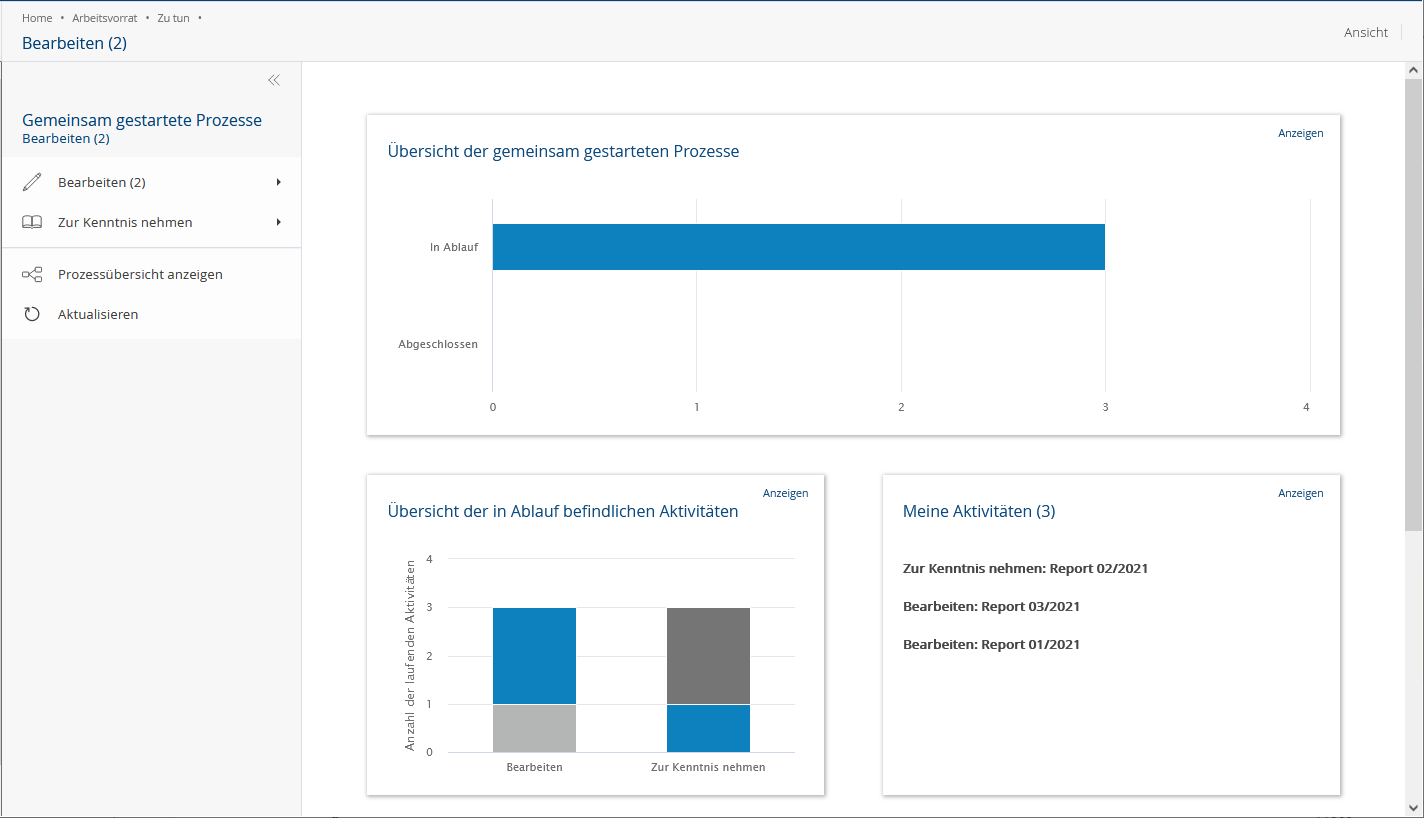Screen dimensions: 1424x818
Task: Click the Abgeschlossen axis label
Action: [438, 344]
